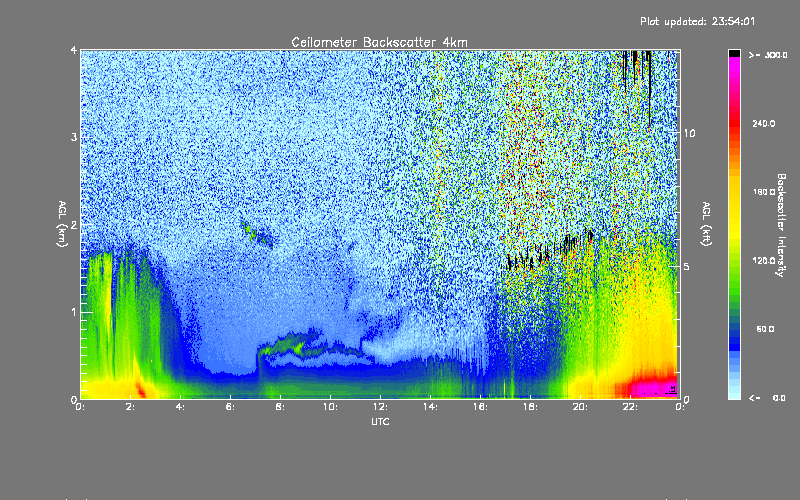The image size is (800, 500).
Task: Click the '6:' UTC time tick
Action: (x=231, y=407)
